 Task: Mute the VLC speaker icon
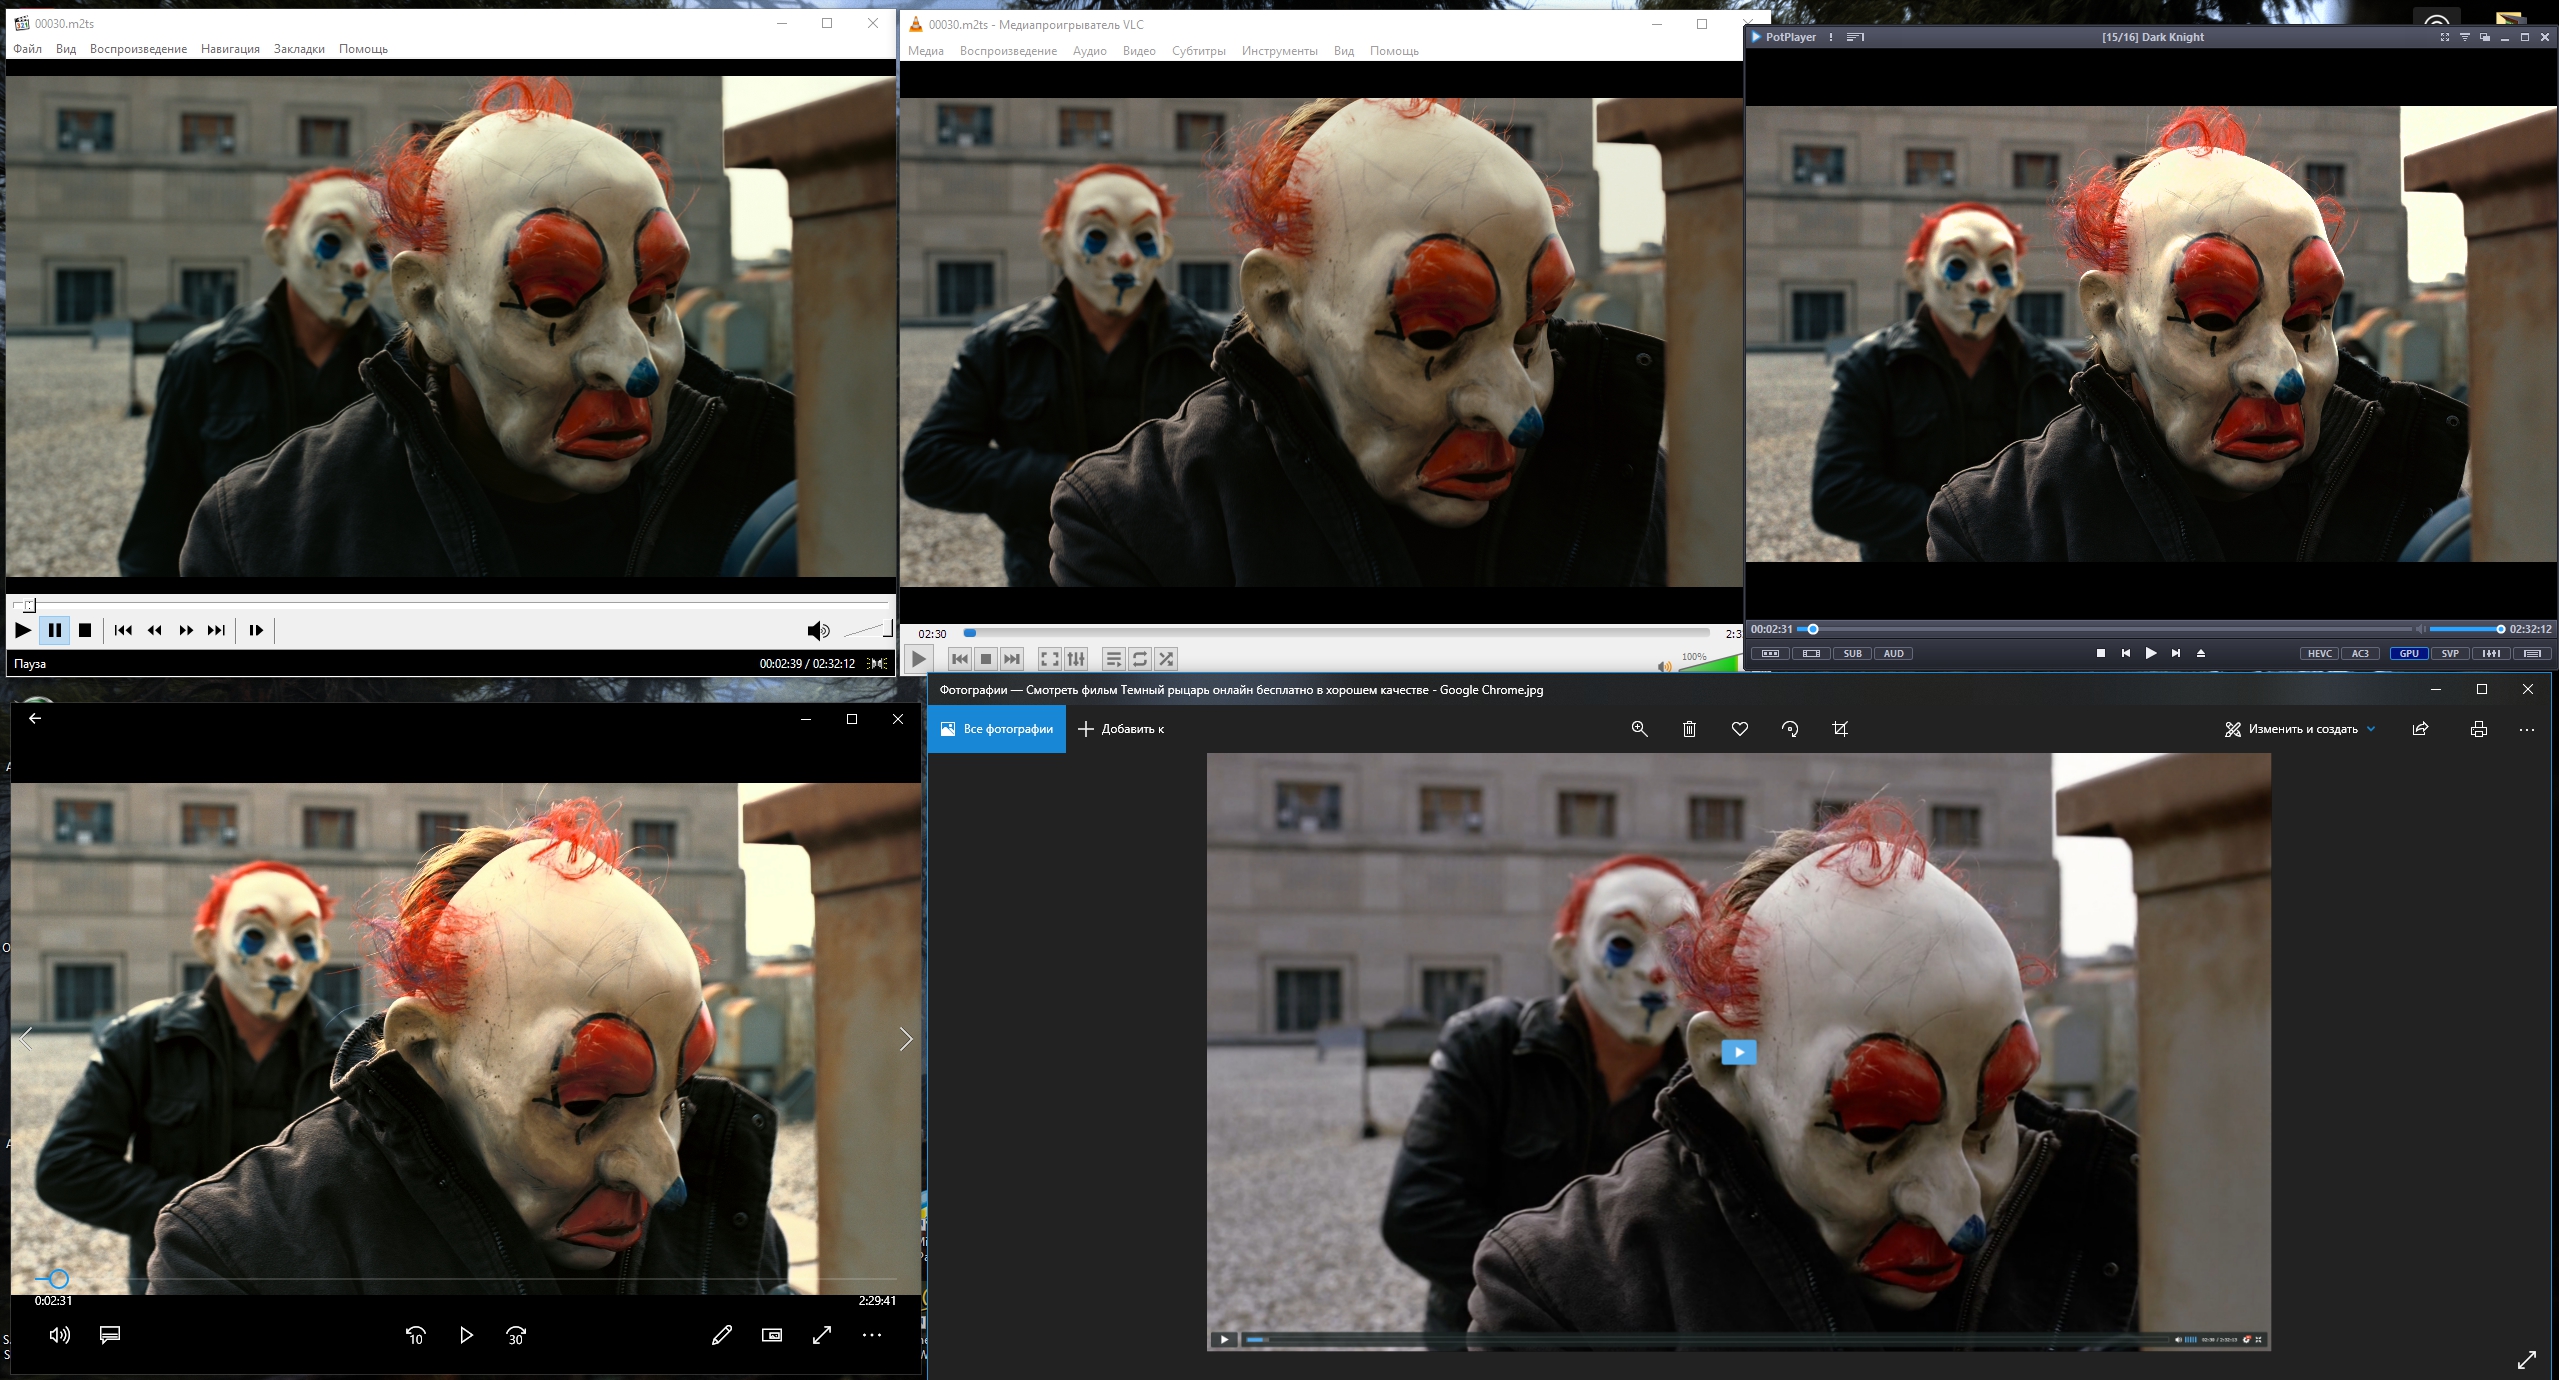(1664, 666)
